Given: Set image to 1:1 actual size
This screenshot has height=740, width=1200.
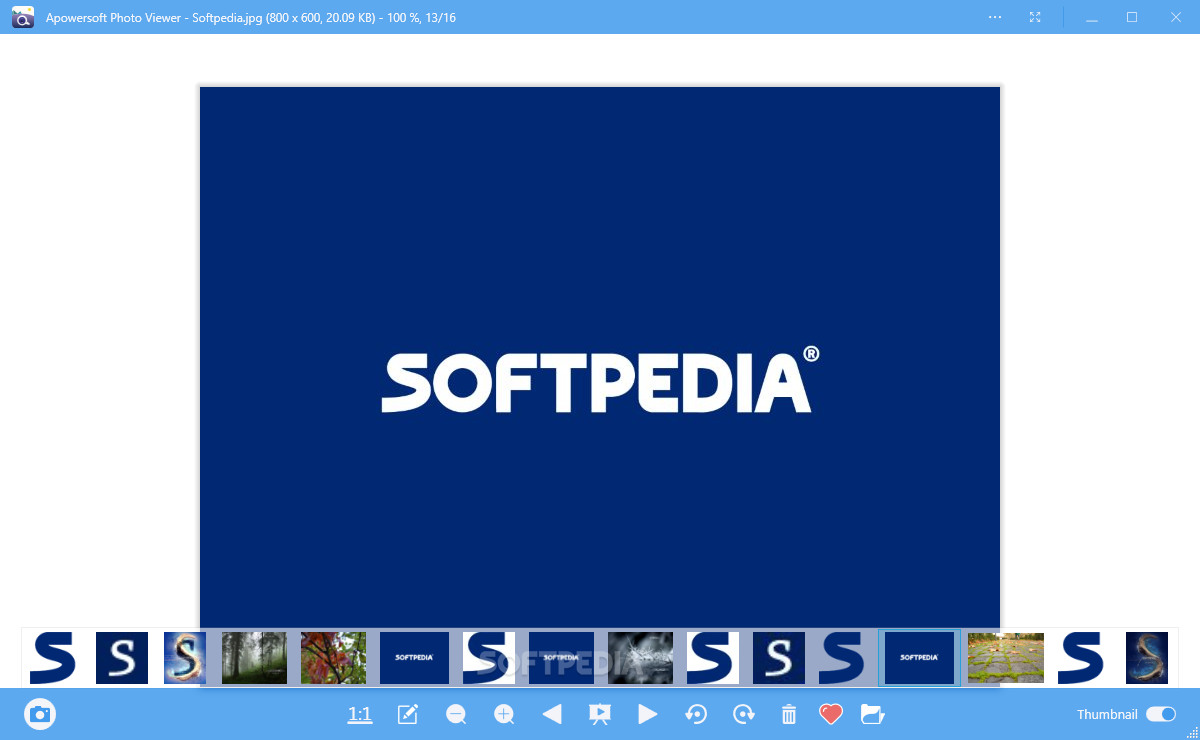Looking at the screenshot, I should pyautogui.click(x=360, y=714).
